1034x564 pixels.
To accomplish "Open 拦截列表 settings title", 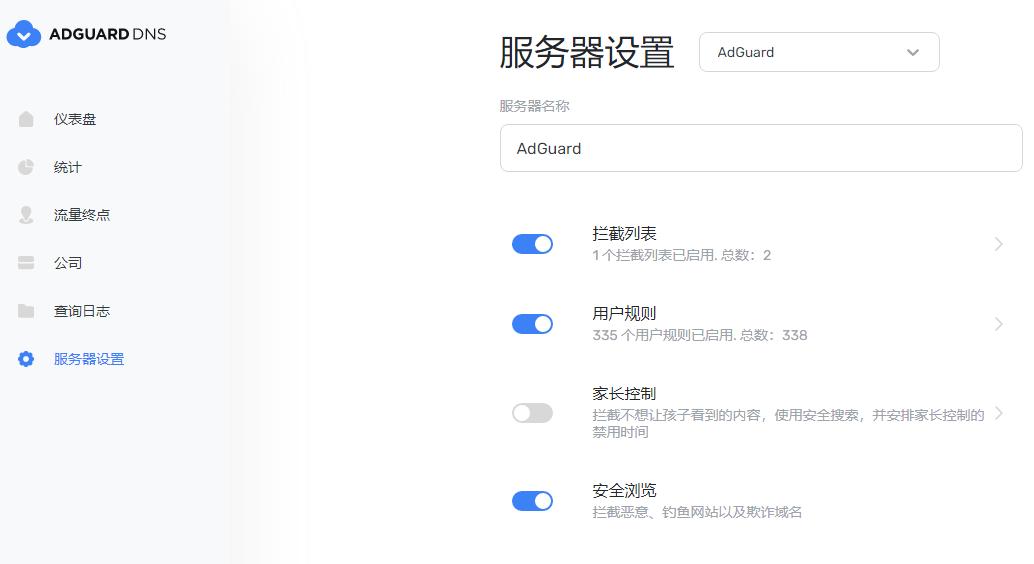I will coord(624,234).
